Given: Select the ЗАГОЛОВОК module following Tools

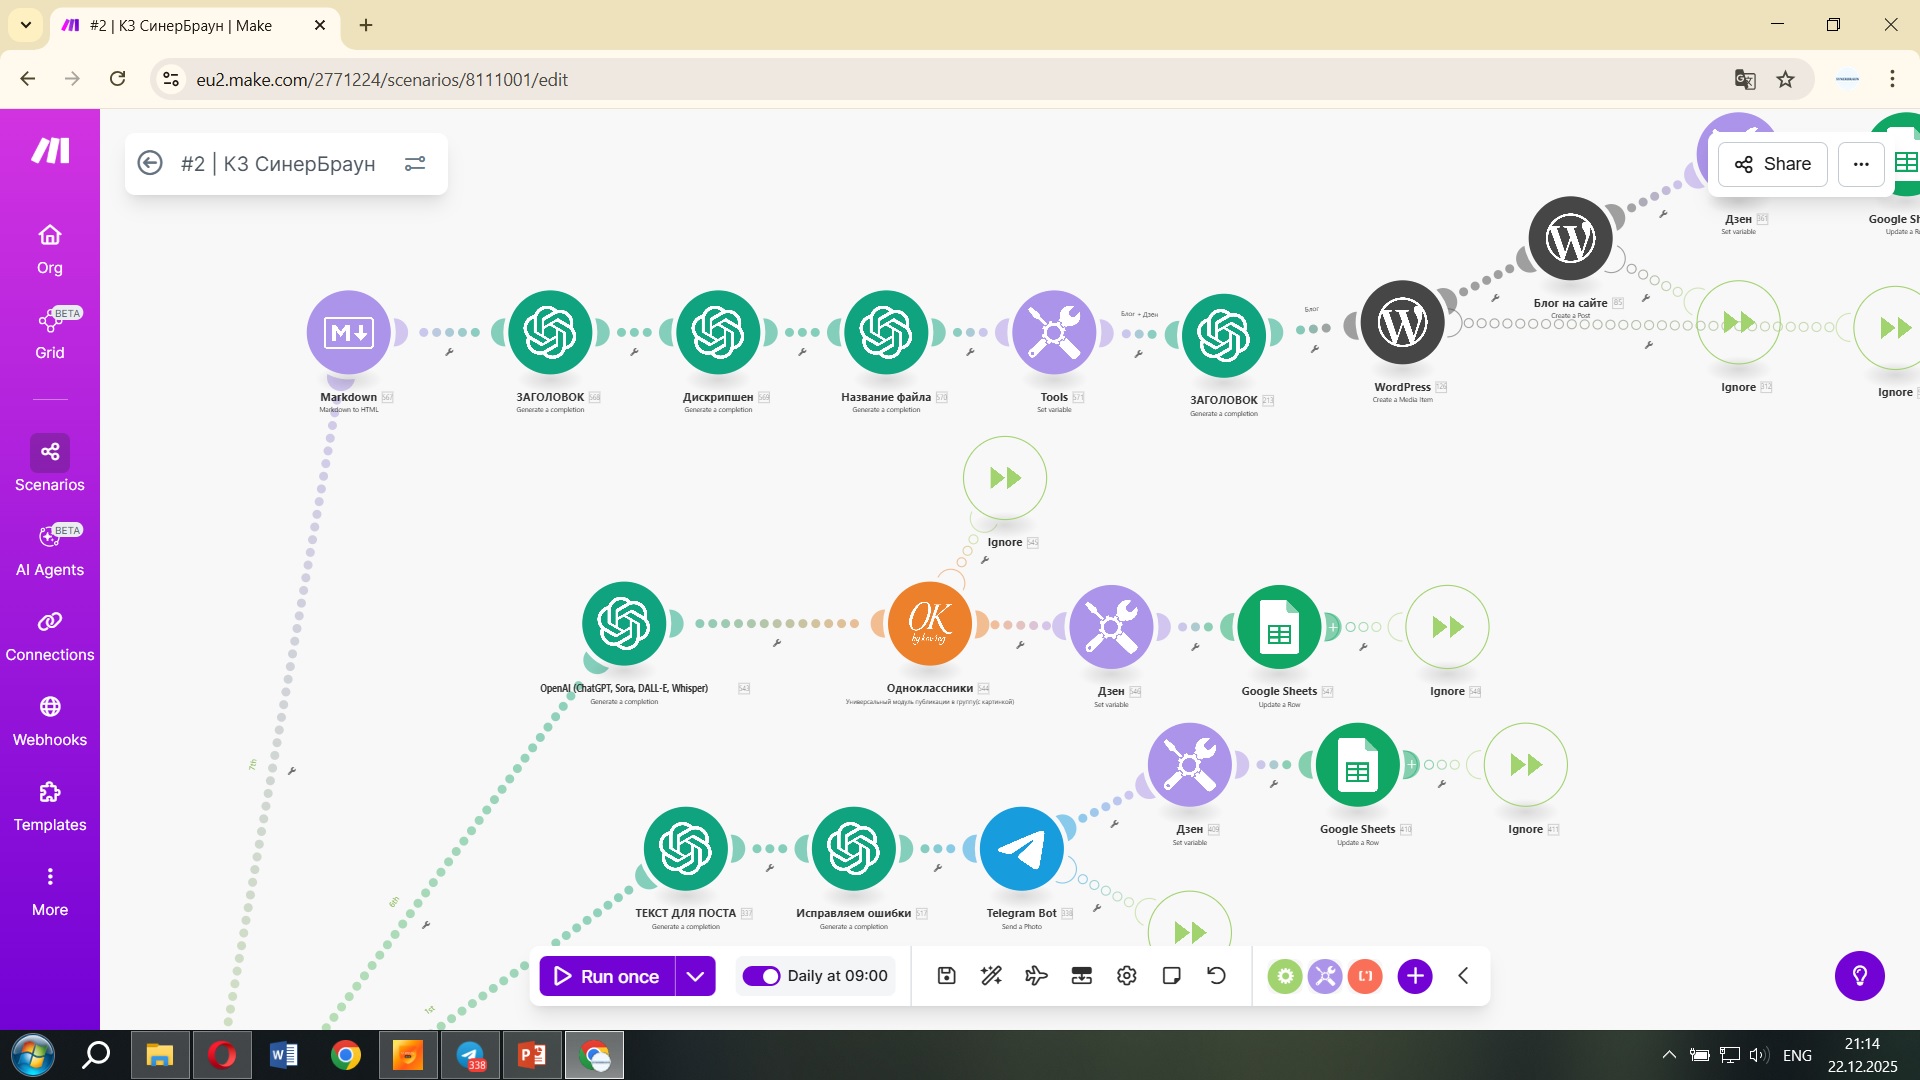Looking at the screenshot, I should (1224, 336).
